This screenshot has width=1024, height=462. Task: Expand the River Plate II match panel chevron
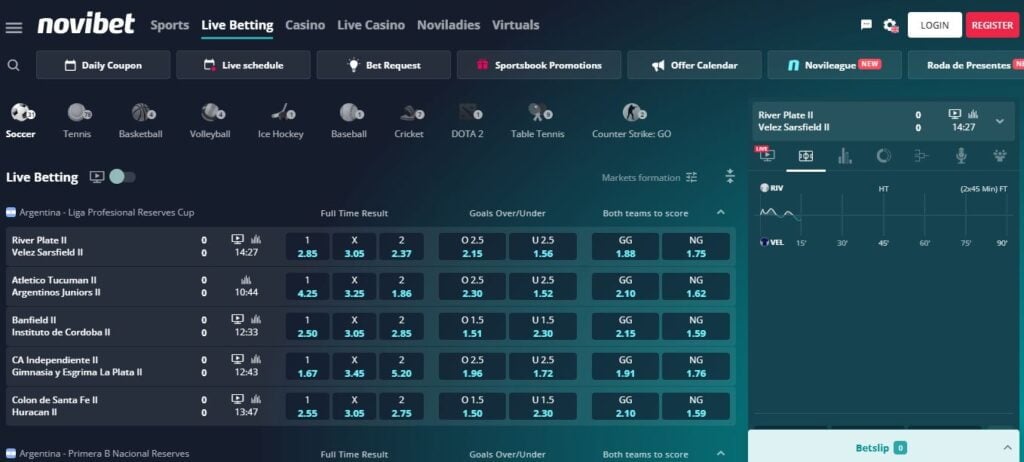[x=999, y=121]
